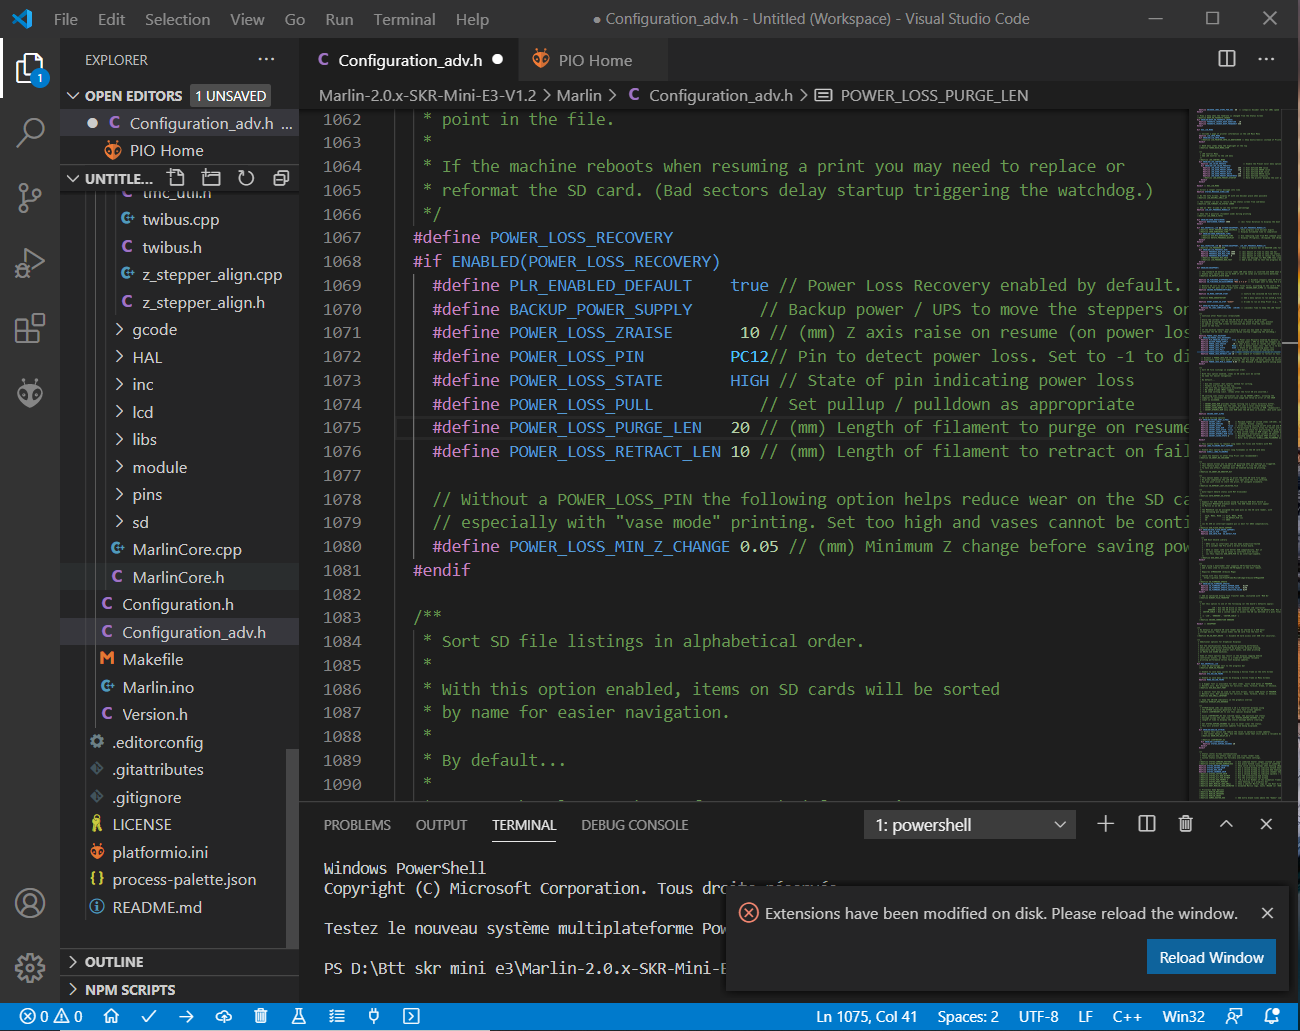Open the Selection menu

point(177,19)
